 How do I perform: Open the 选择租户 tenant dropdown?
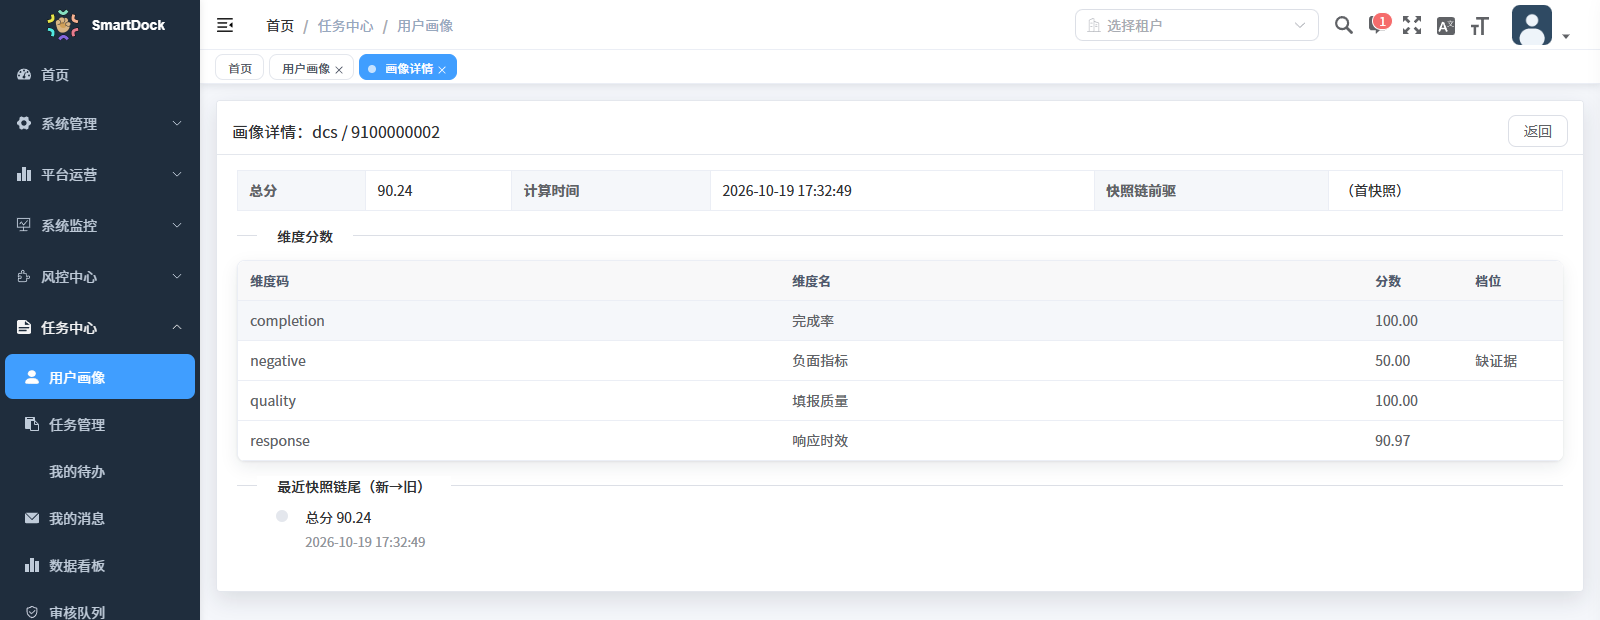[1196, 25]
